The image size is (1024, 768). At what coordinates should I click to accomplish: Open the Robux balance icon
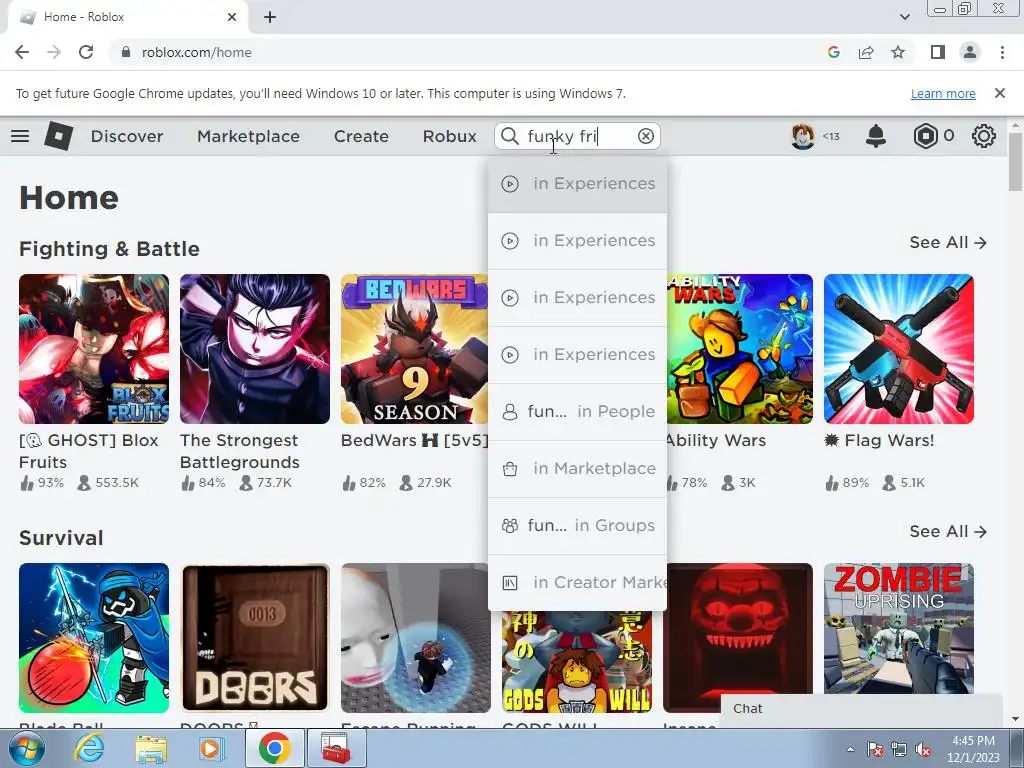tap(925, 136)
